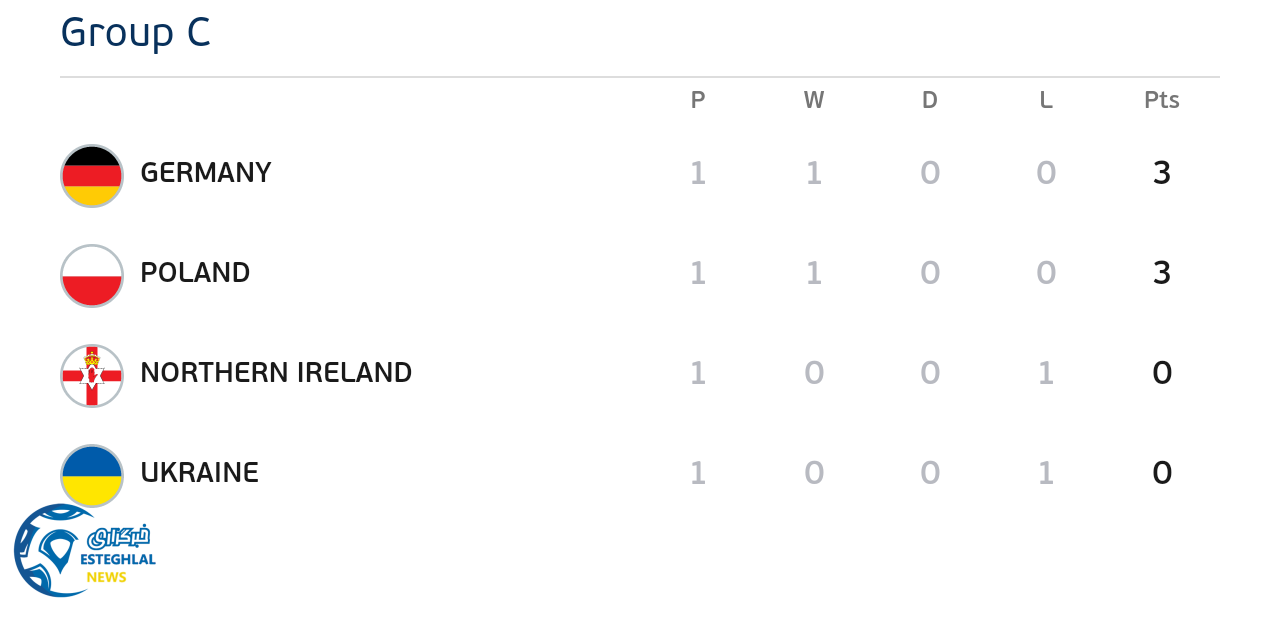This screenshot has width=1280, height=621.
Task: Open the UKRAINE team entry
Action: 200,473
